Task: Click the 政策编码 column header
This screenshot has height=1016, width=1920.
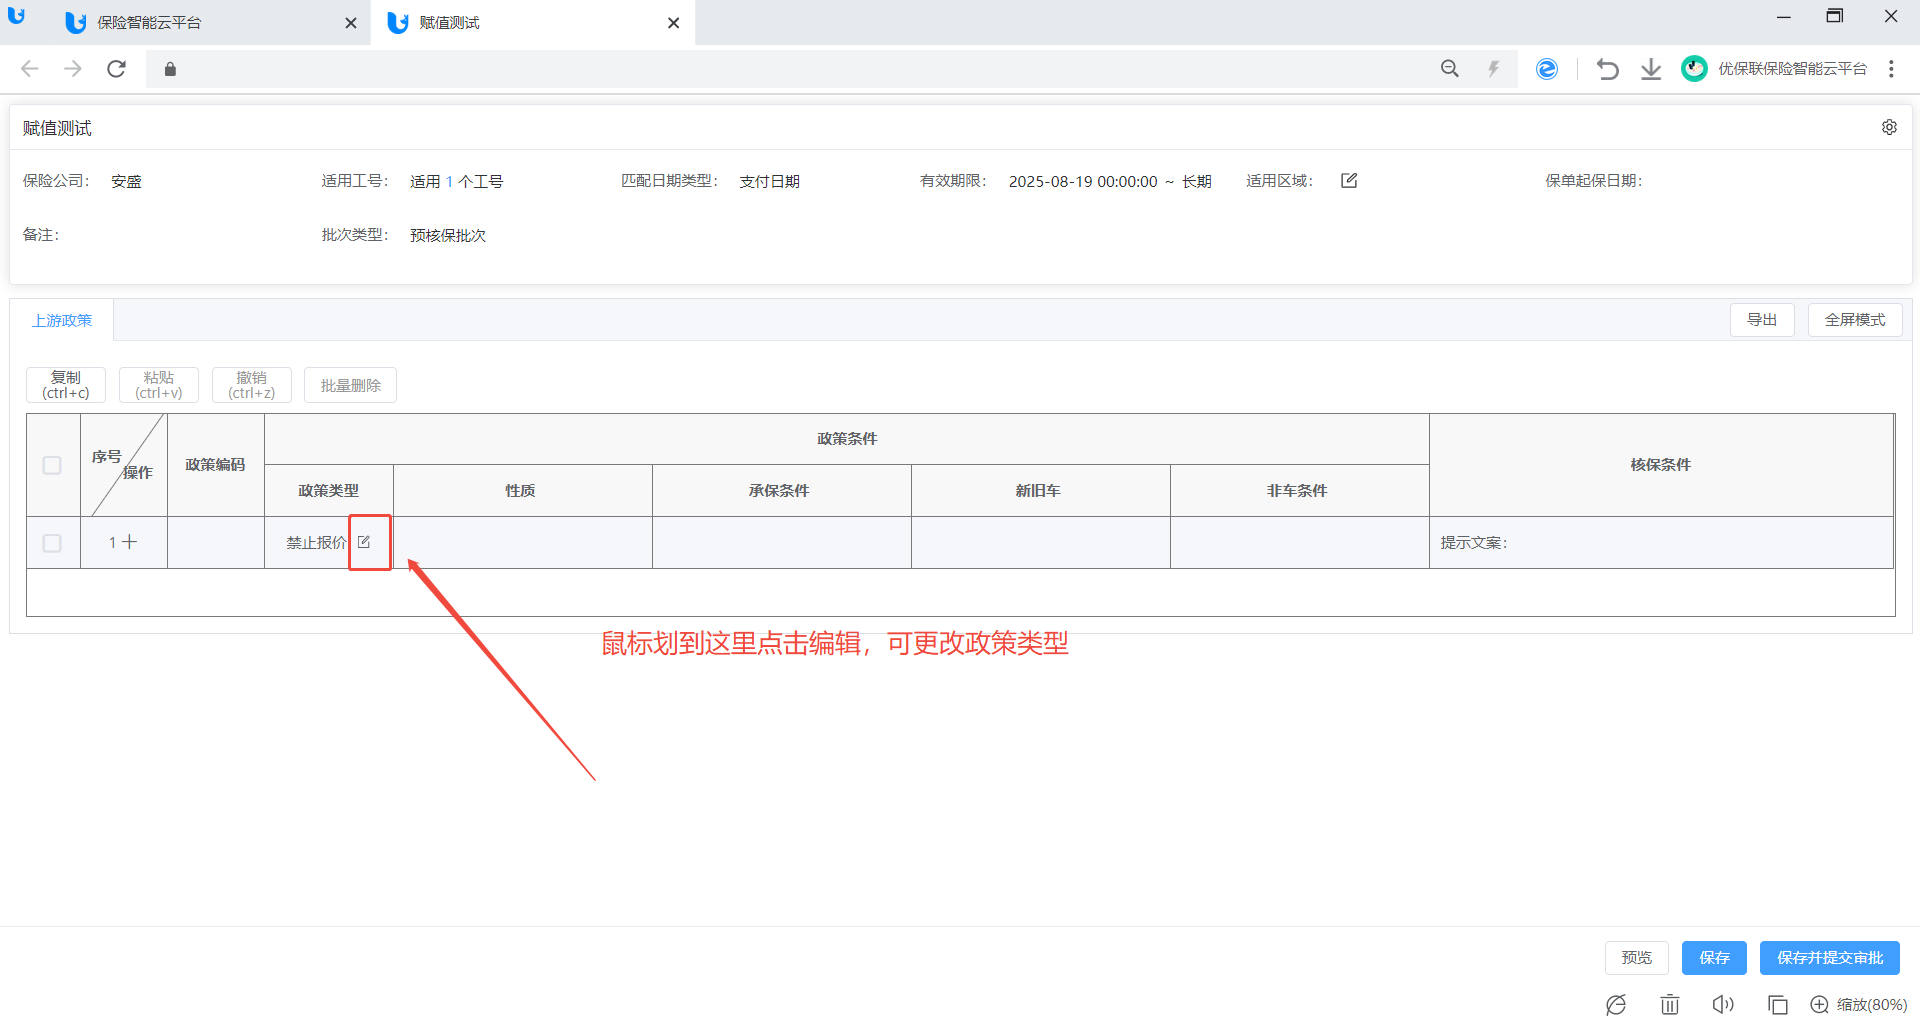Action: (216, 465)
